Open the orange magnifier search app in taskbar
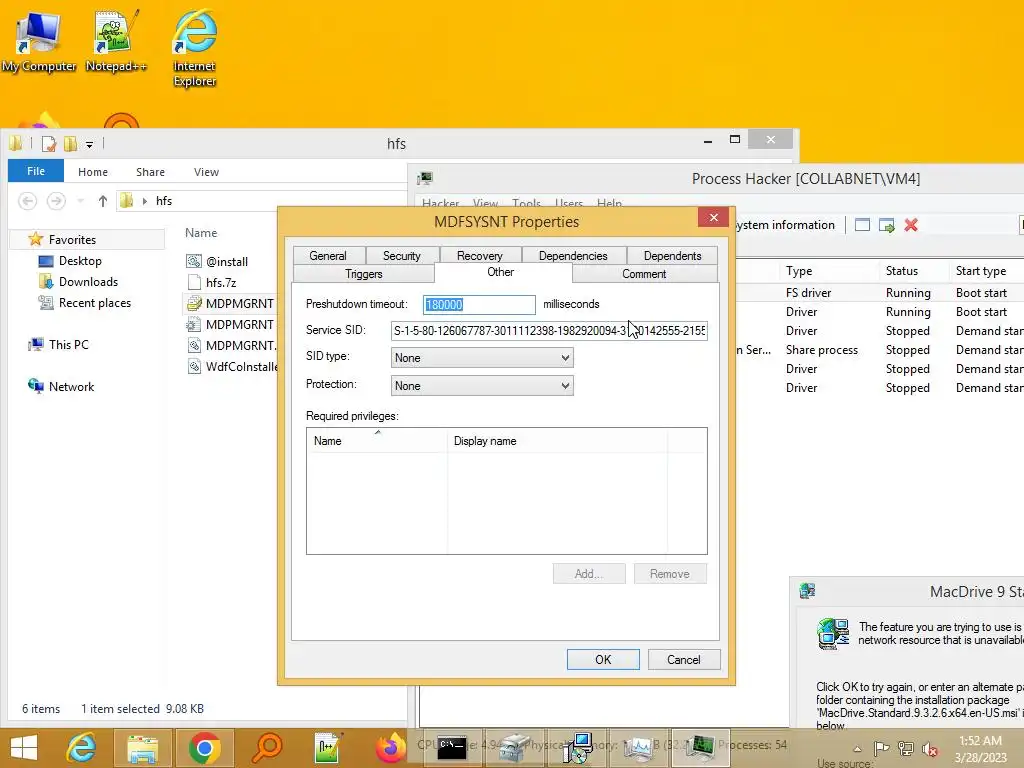The height and width of the screenshot is (768, 1024). (266, 748)
